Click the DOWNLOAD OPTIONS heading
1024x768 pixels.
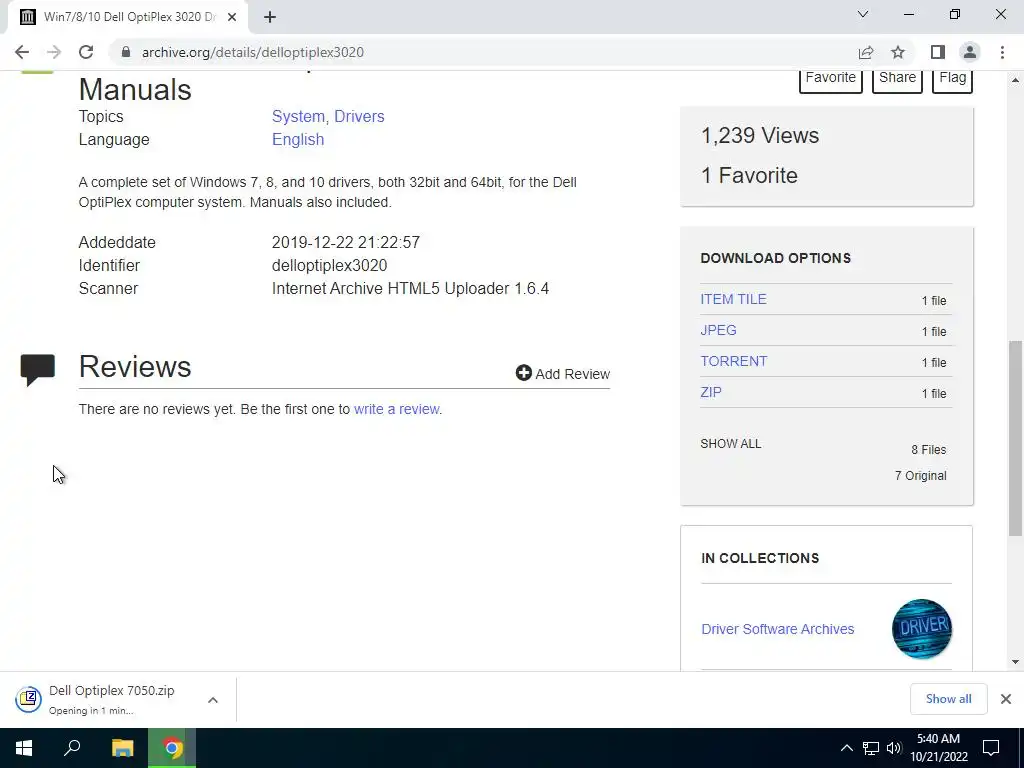click(x=776, y=258)
